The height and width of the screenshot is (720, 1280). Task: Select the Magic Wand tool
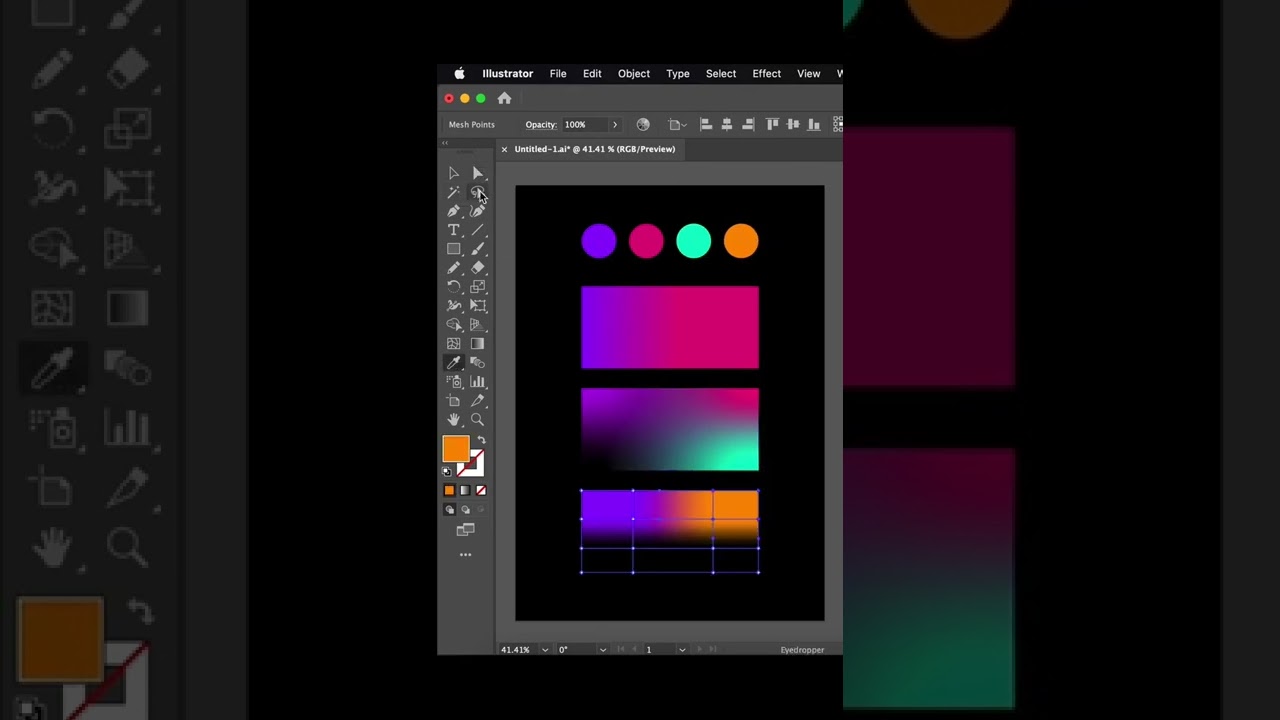pyautogui.click(x=453, y=192)
